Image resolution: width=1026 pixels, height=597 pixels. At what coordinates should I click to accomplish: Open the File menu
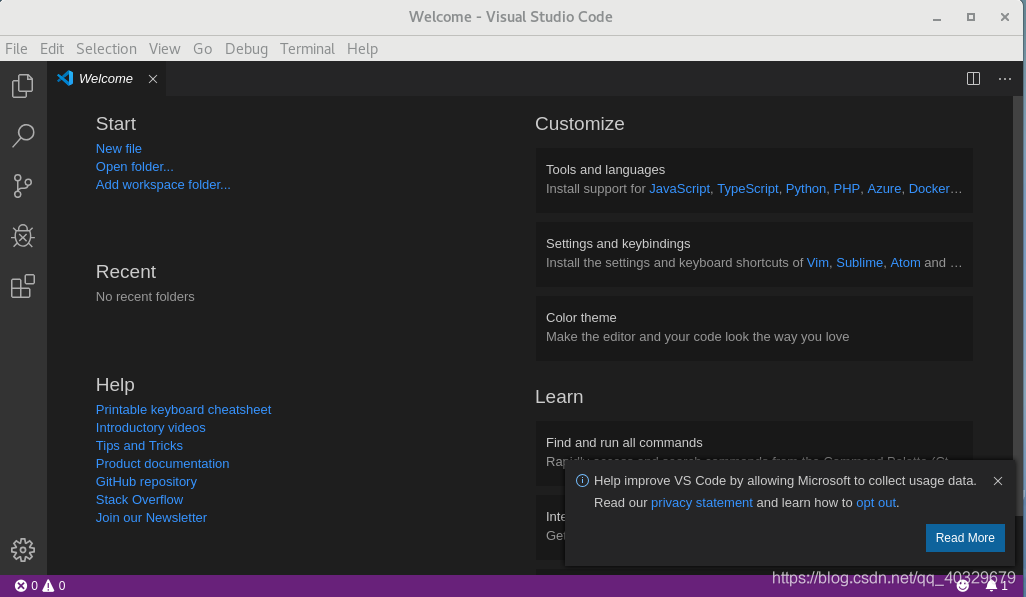(16, 49)
